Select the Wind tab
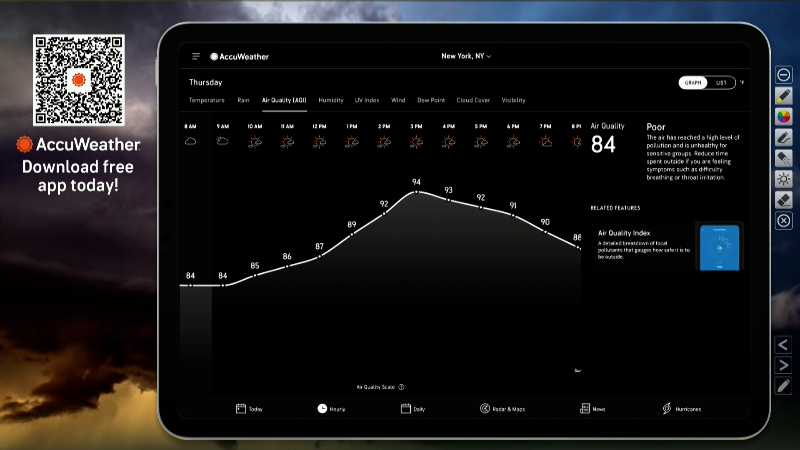 [x=398, y=100]
